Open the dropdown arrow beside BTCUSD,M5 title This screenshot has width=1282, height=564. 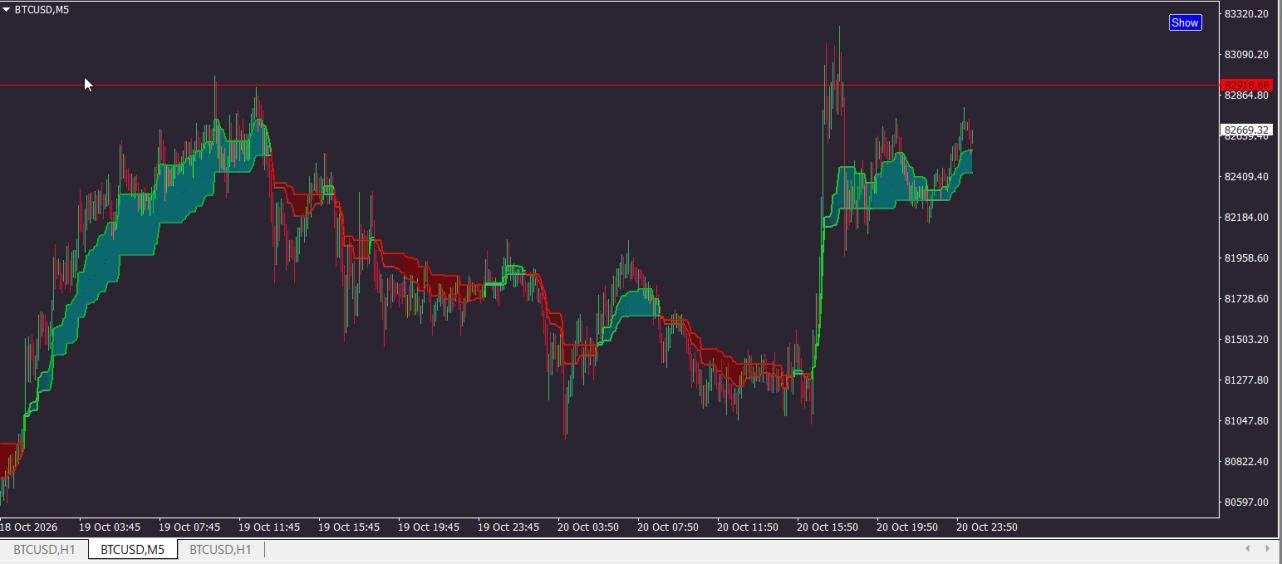click(x=7, y=9)
